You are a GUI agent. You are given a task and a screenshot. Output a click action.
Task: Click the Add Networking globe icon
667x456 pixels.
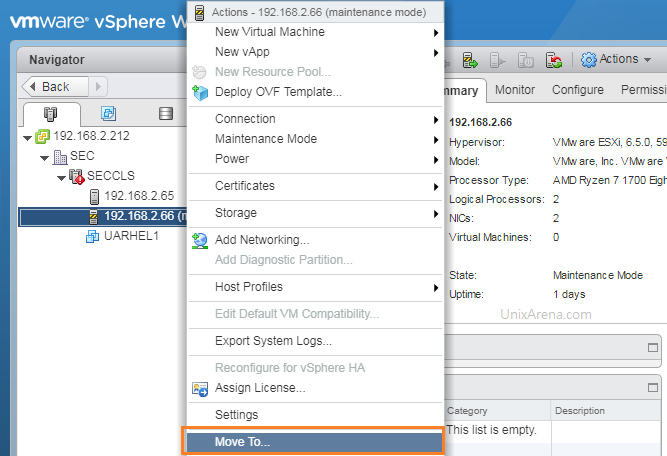pyautogui.click(x=200, y=240)
